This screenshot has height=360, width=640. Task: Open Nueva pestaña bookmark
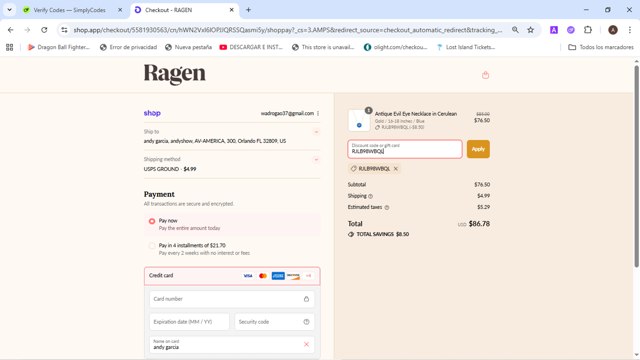[188, 47]
